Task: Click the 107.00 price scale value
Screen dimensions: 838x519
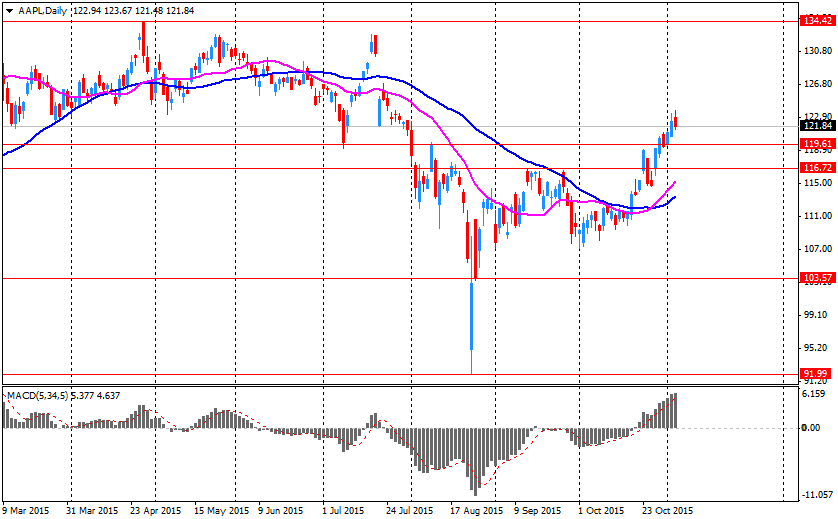Action: point(818,249)
